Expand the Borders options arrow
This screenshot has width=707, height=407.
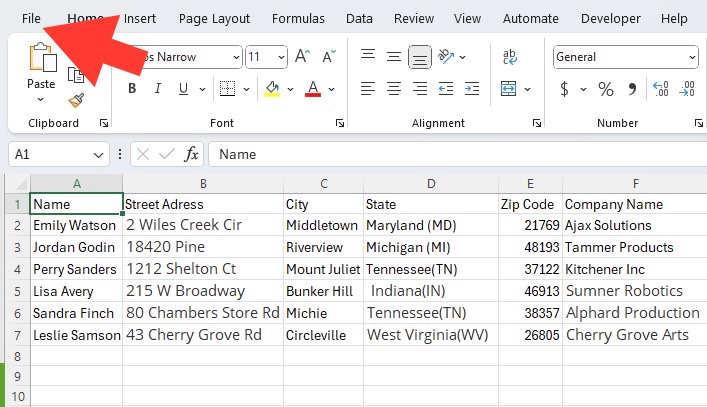pos(246,89)
